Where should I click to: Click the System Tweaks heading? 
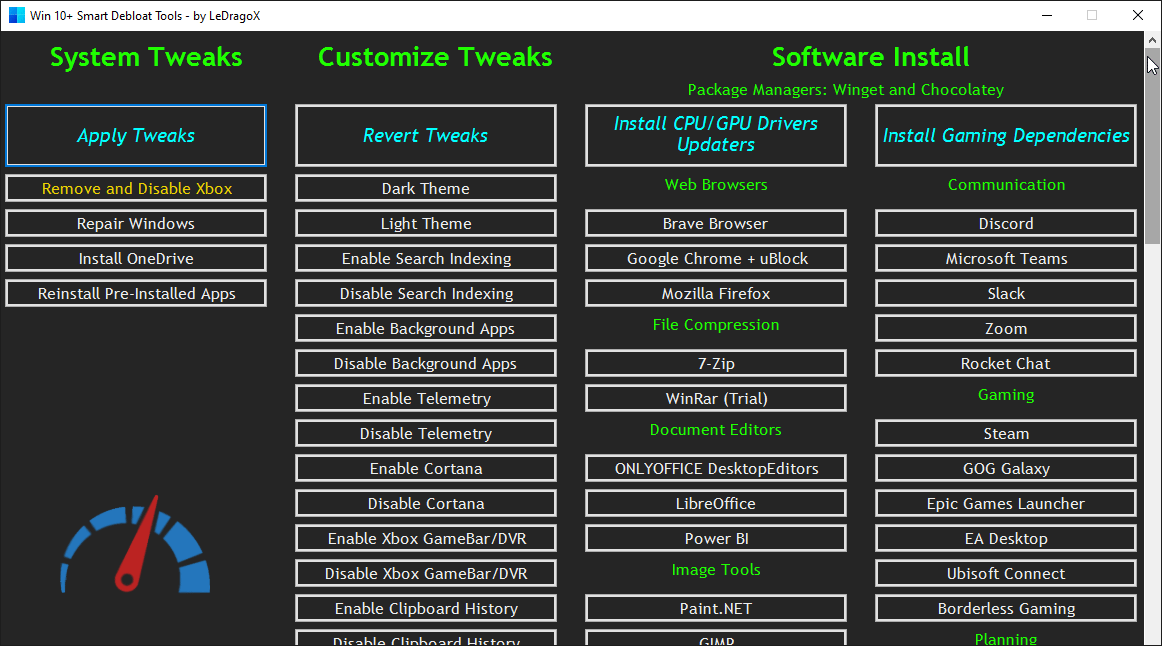[146, 57]
